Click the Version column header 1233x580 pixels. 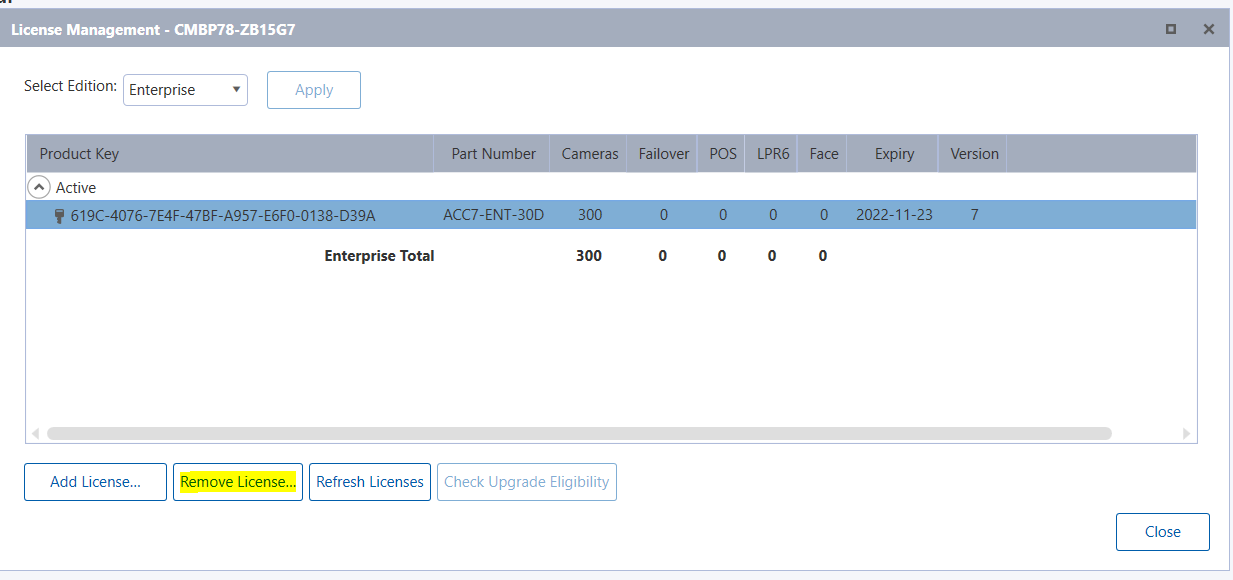point(971,153)
